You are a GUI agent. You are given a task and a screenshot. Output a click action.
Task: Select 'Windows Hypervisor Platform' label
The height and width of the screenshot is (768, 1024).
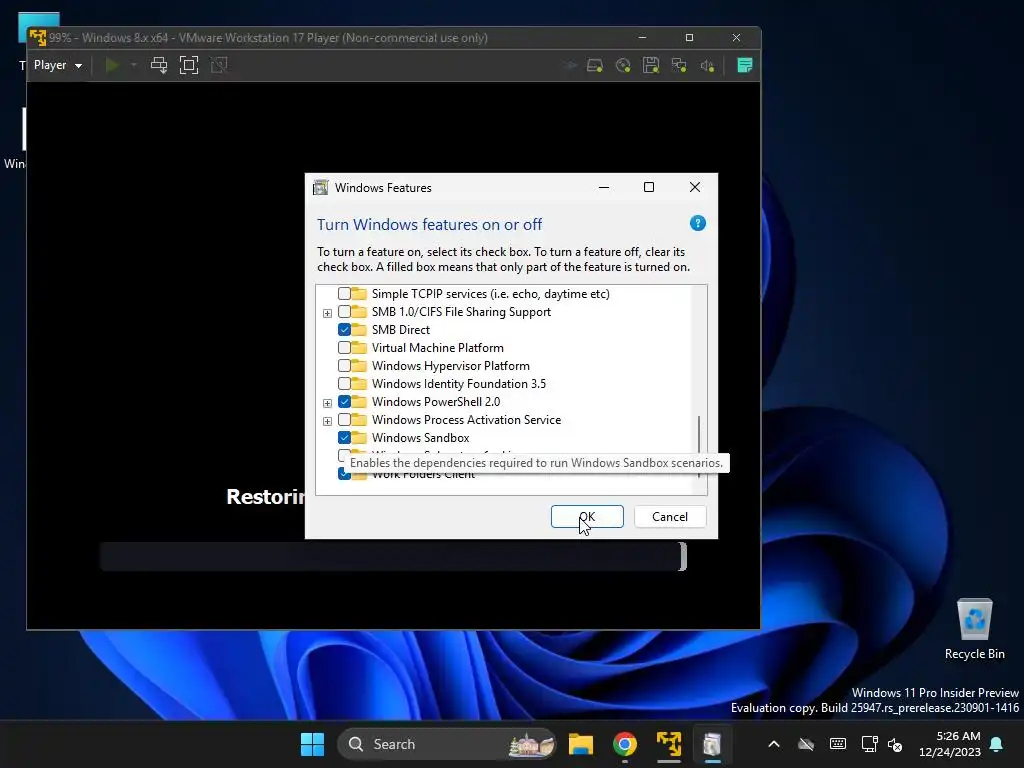coord(451,366)
